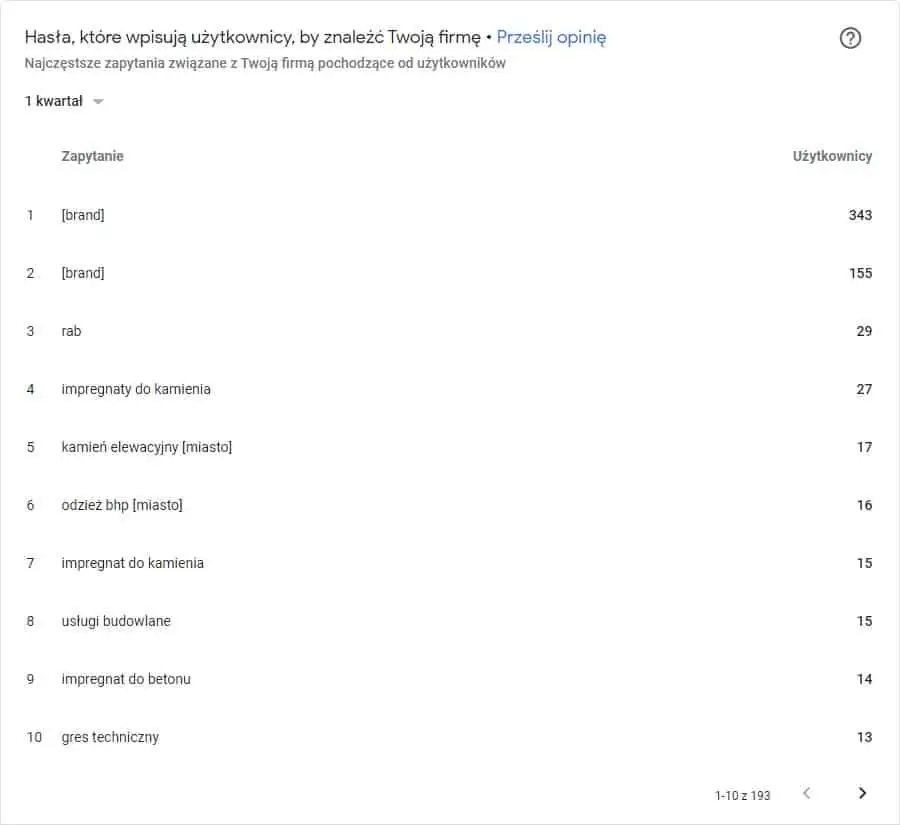Open the Prześlij opinię link
Viewport: 900px width, 825px height.
(551, 37)
